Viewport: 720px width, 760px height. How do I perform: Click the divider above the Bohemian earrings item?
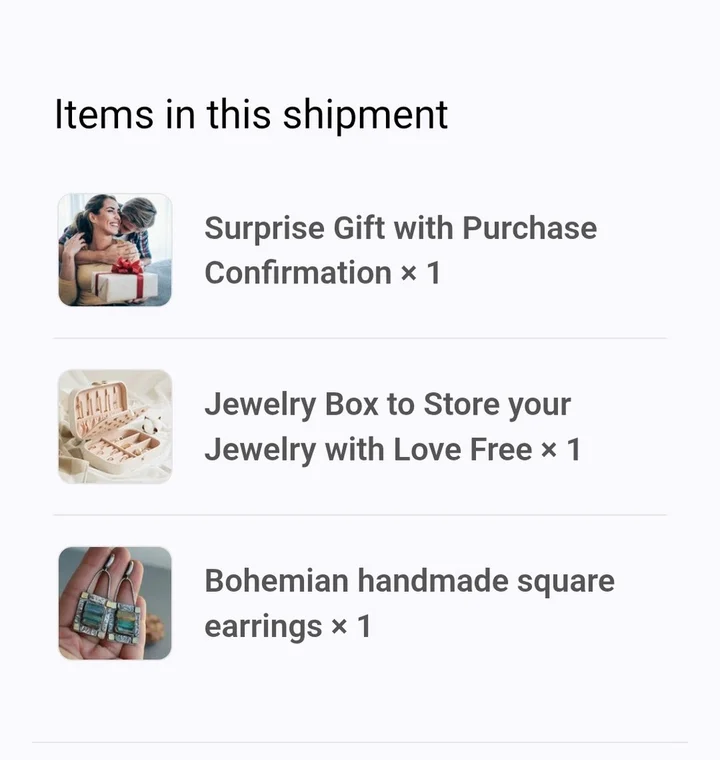tap(360, 516)
